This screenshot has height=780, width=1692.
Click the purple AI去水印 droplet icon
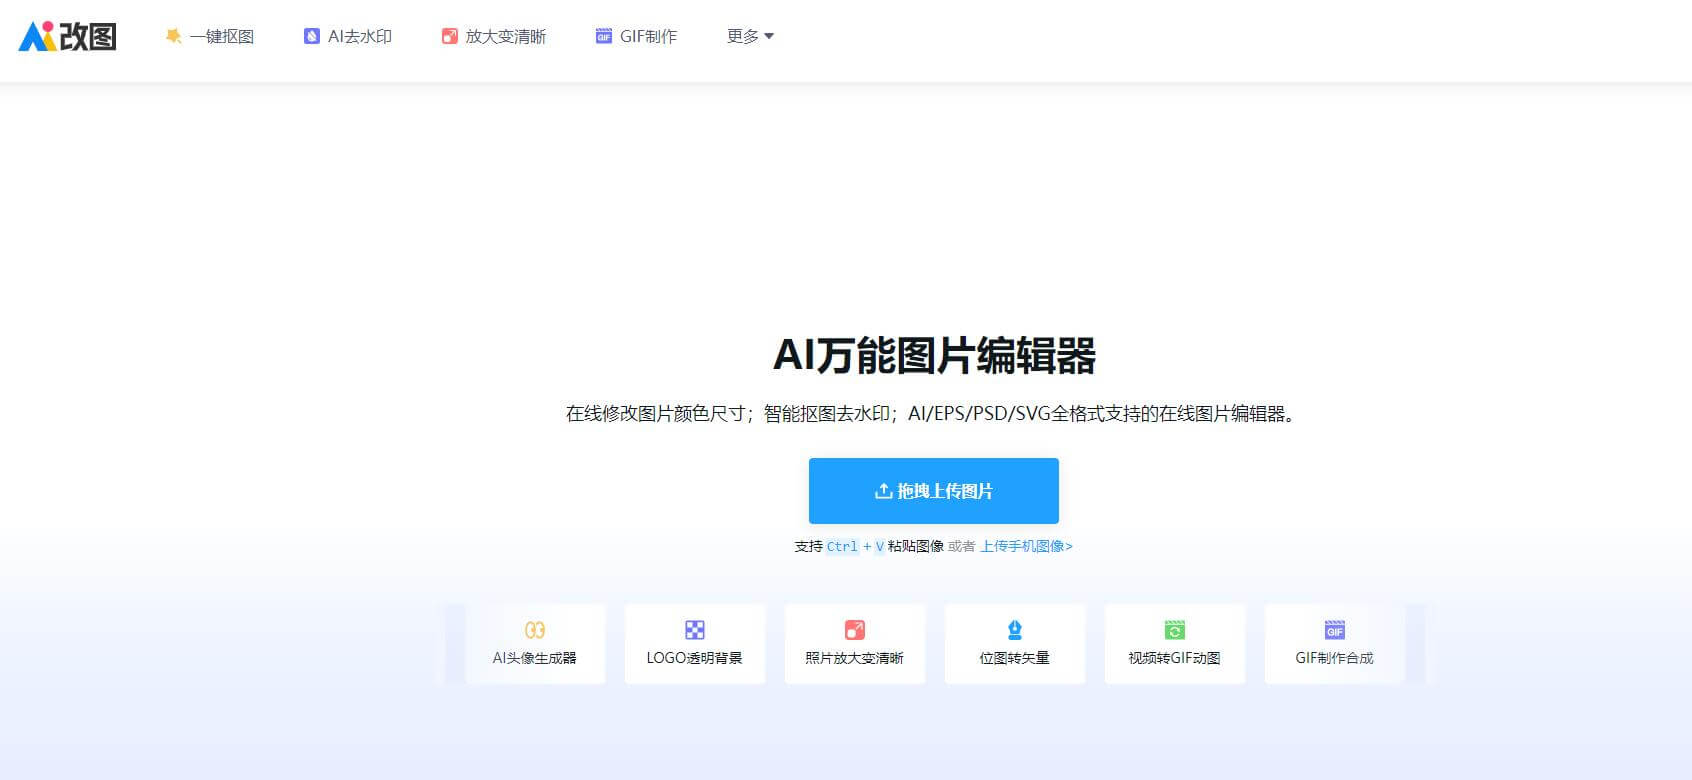311,36
